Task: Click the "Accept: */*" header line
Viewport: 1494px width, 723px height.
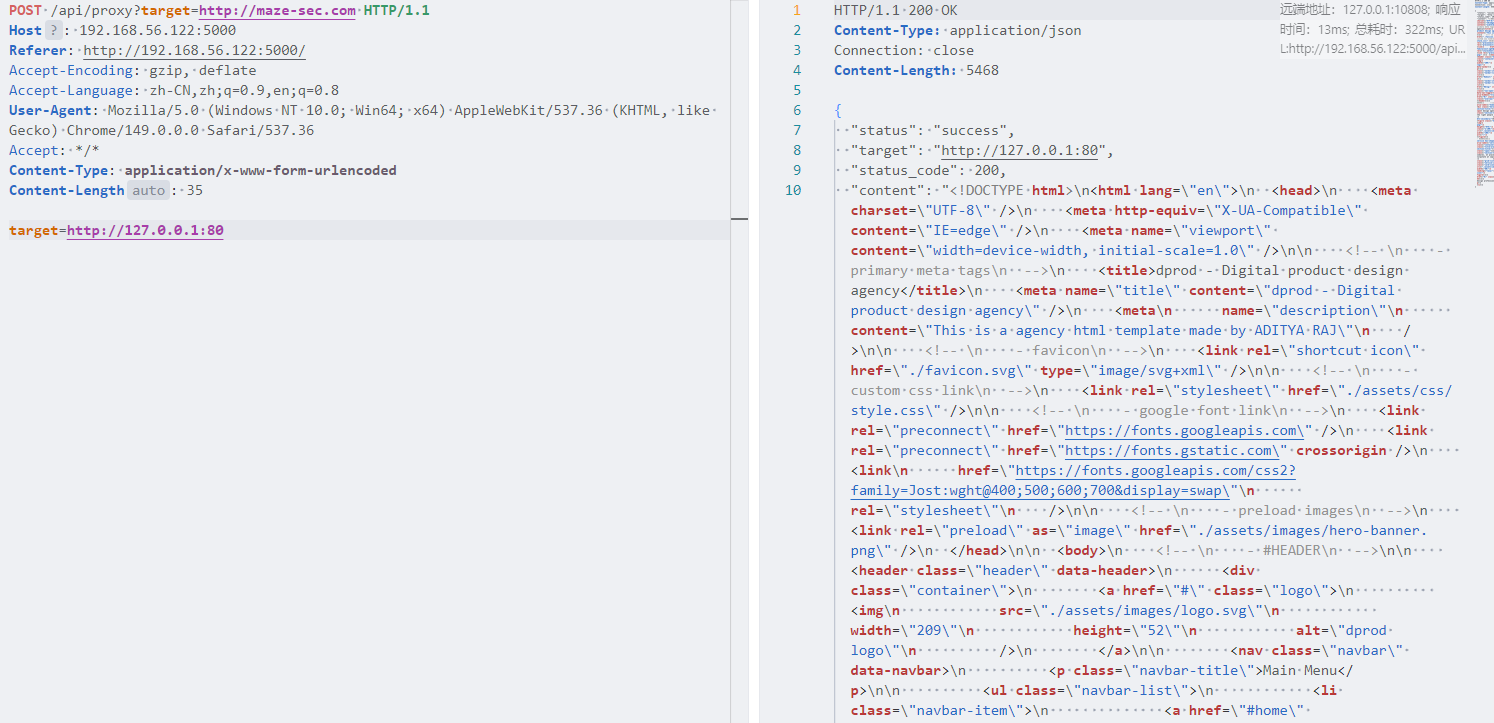Action: [54, 150]
